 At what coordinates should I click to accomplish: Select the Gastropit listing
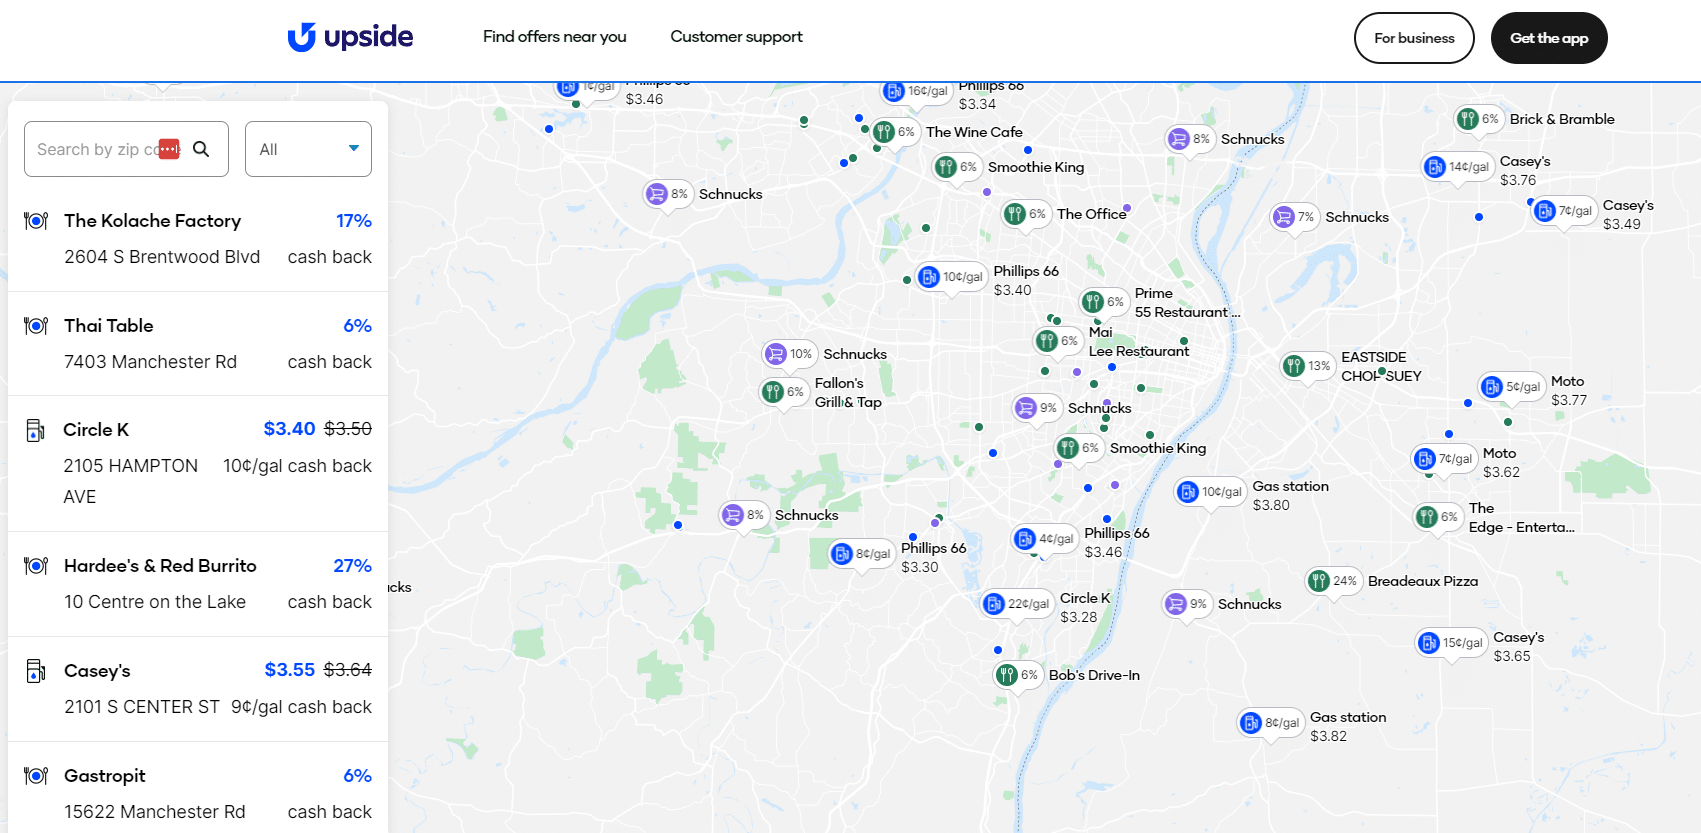198,790
